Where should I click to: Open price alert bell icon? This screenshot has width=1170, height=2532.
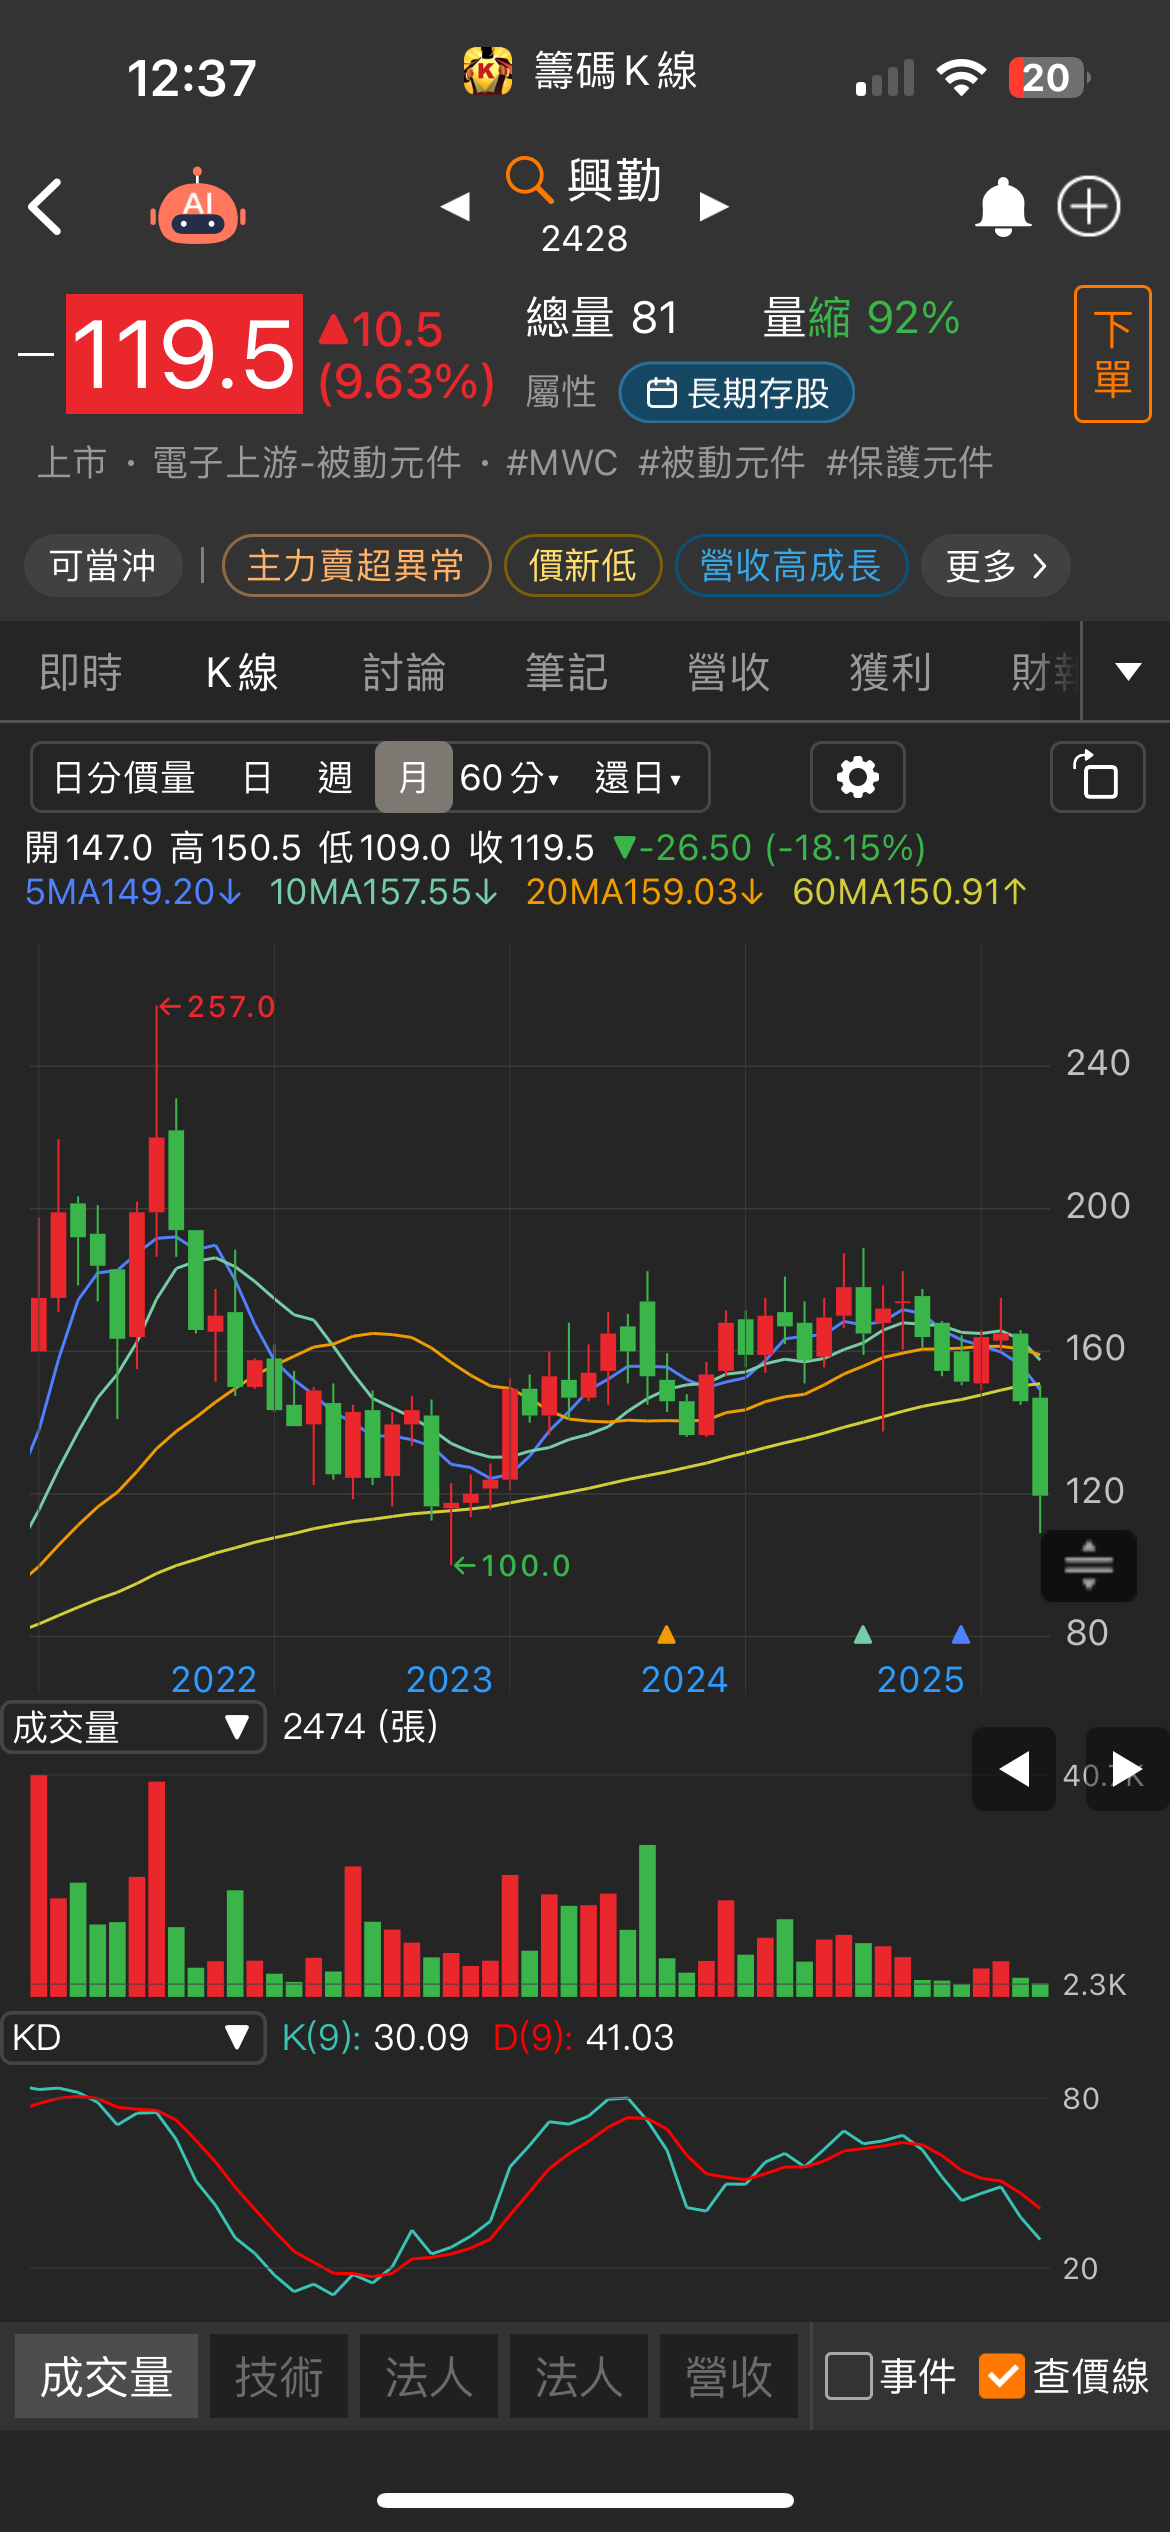1002,207
